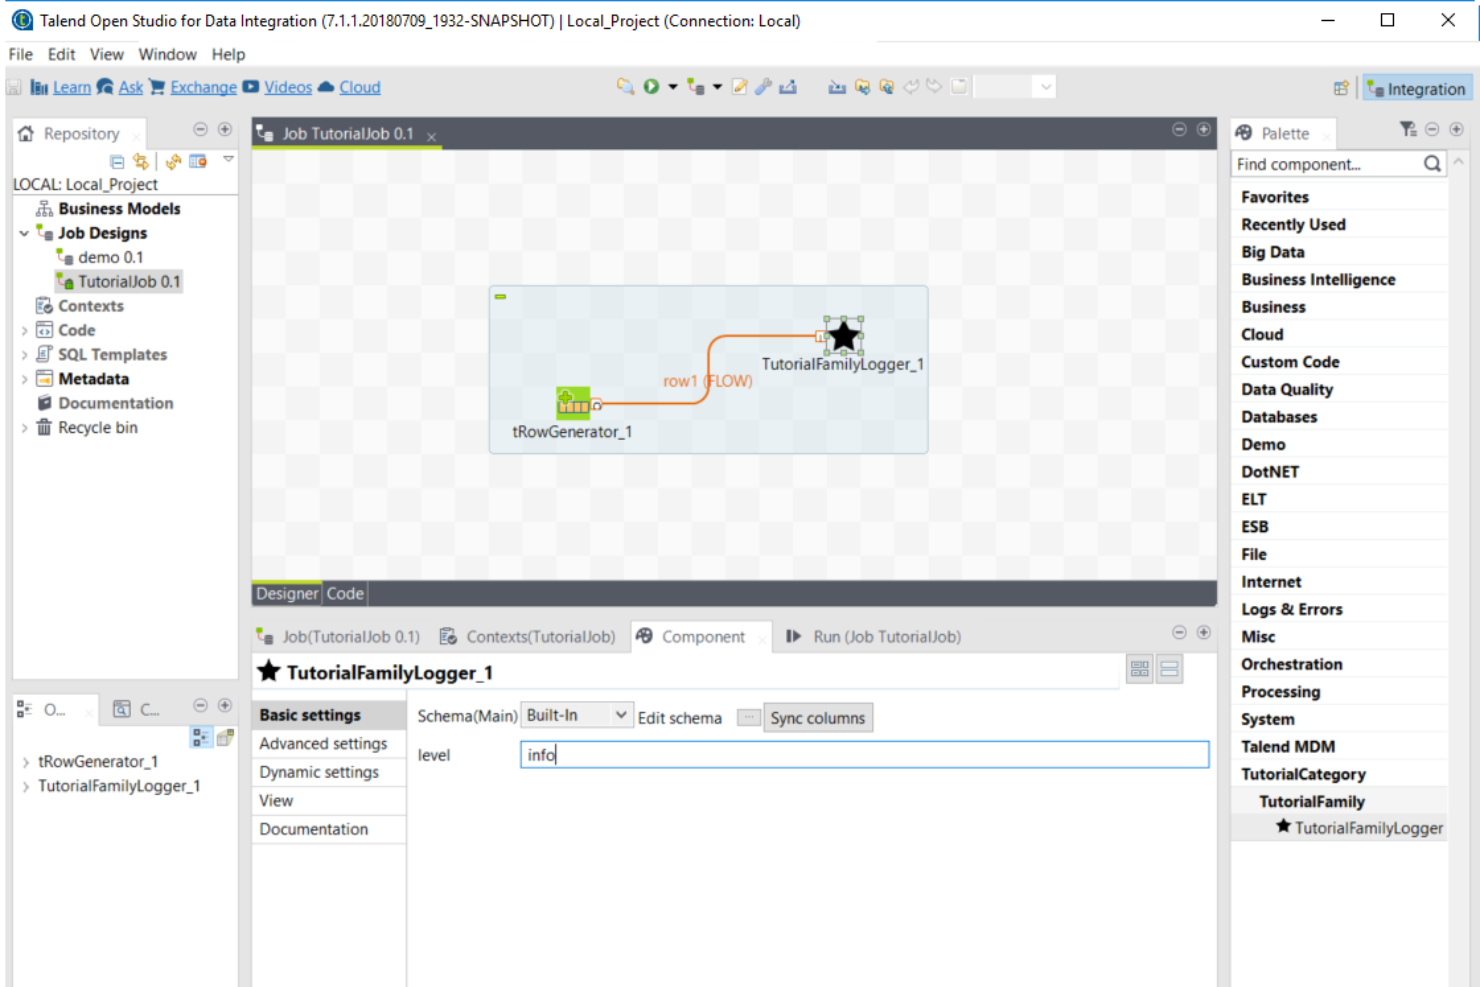The height and width of the screenshot is (987, 1480).
Task: Open the Contexts(TutorialJob) tab
Action: [527, 636]
